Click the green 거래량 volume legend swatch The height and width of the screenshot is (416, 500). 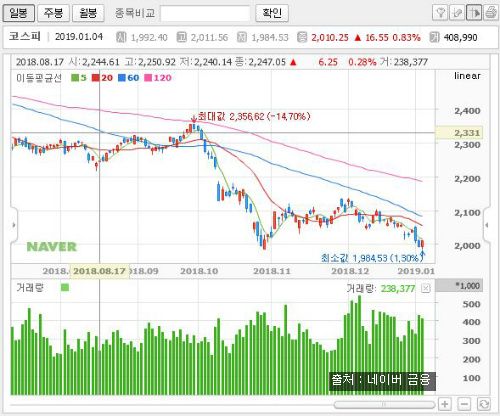point(65,288)
